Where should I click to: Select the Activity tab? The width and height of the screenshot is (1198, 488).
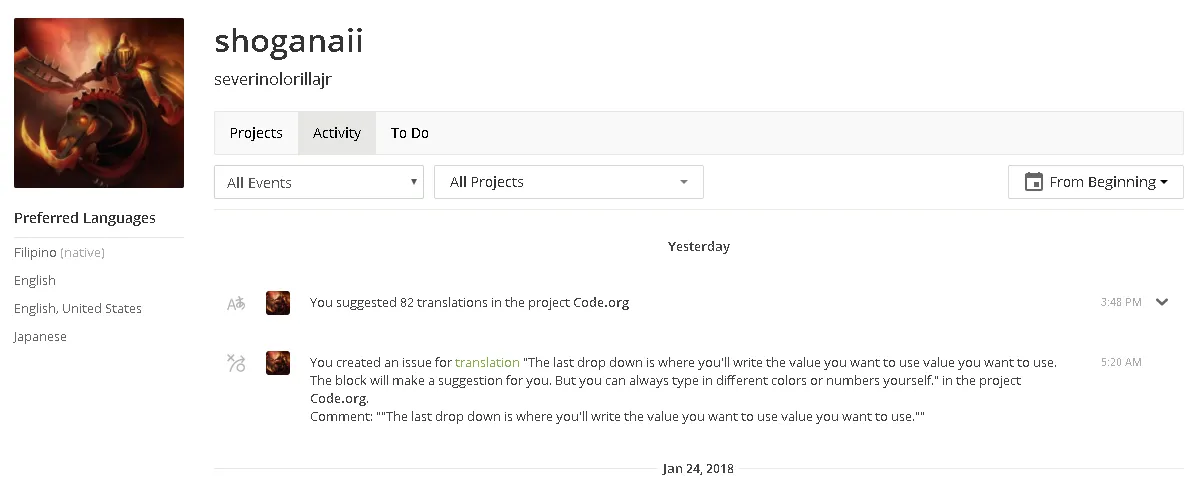337,133
